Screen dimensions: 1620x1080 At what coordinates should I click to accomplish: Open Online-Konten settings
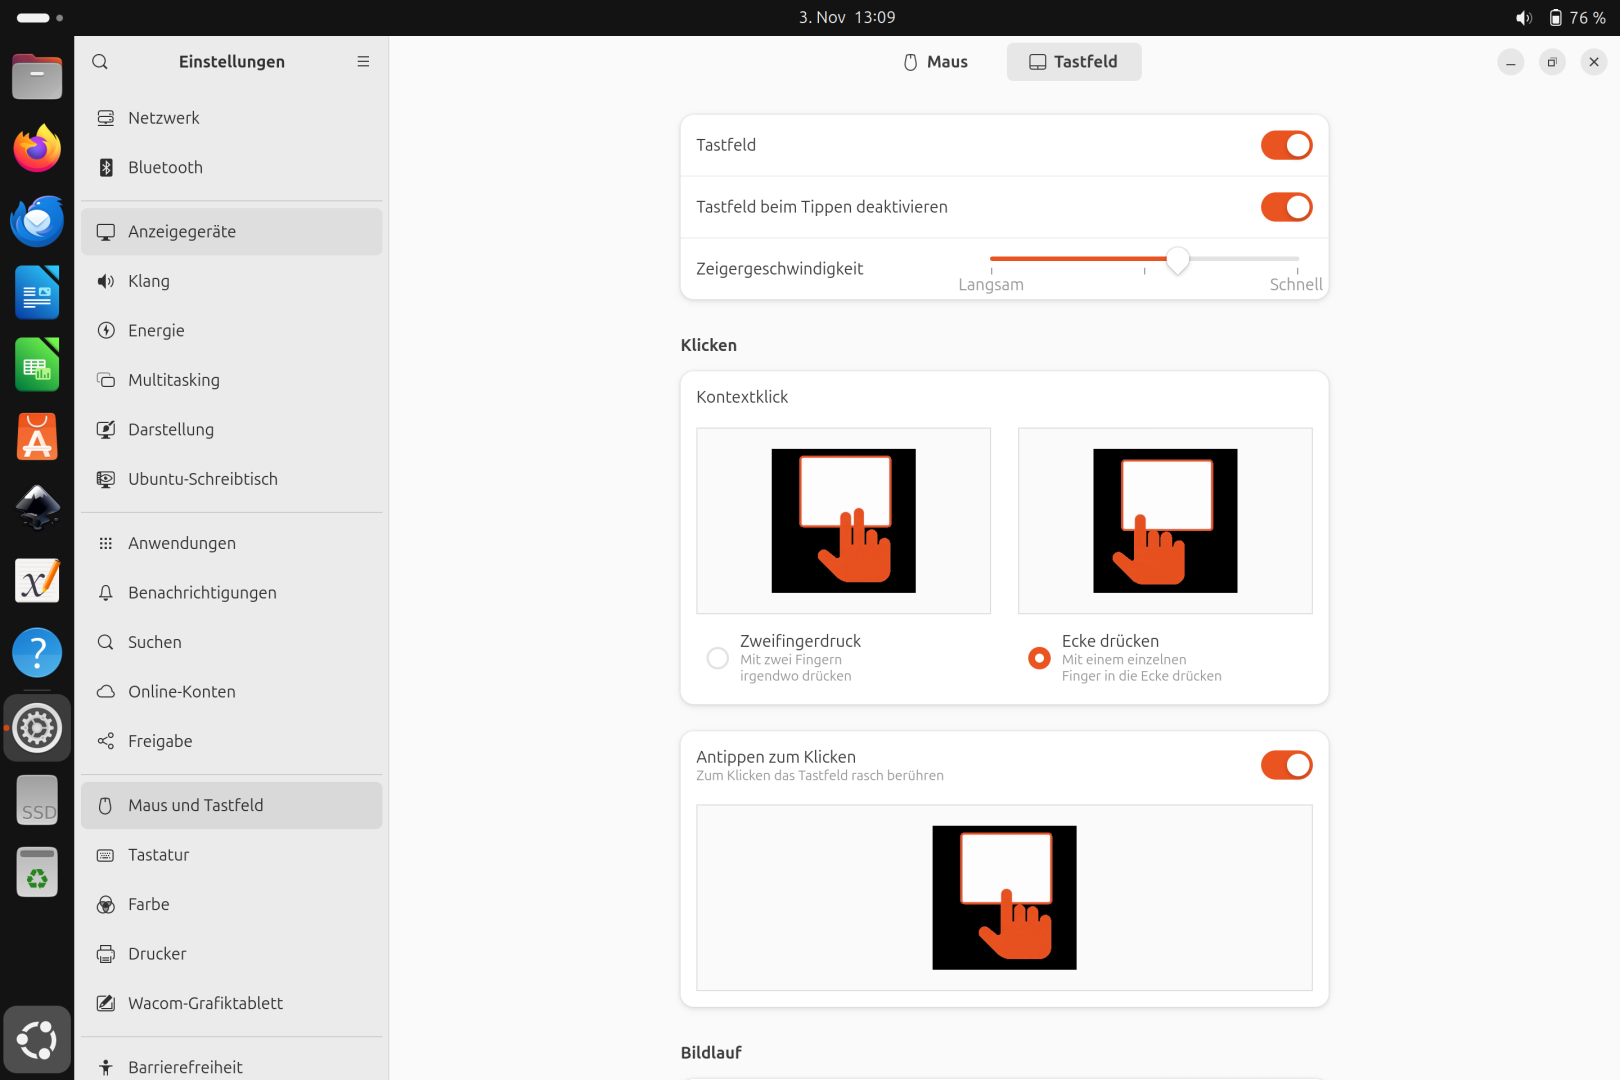tap(232, 692)
